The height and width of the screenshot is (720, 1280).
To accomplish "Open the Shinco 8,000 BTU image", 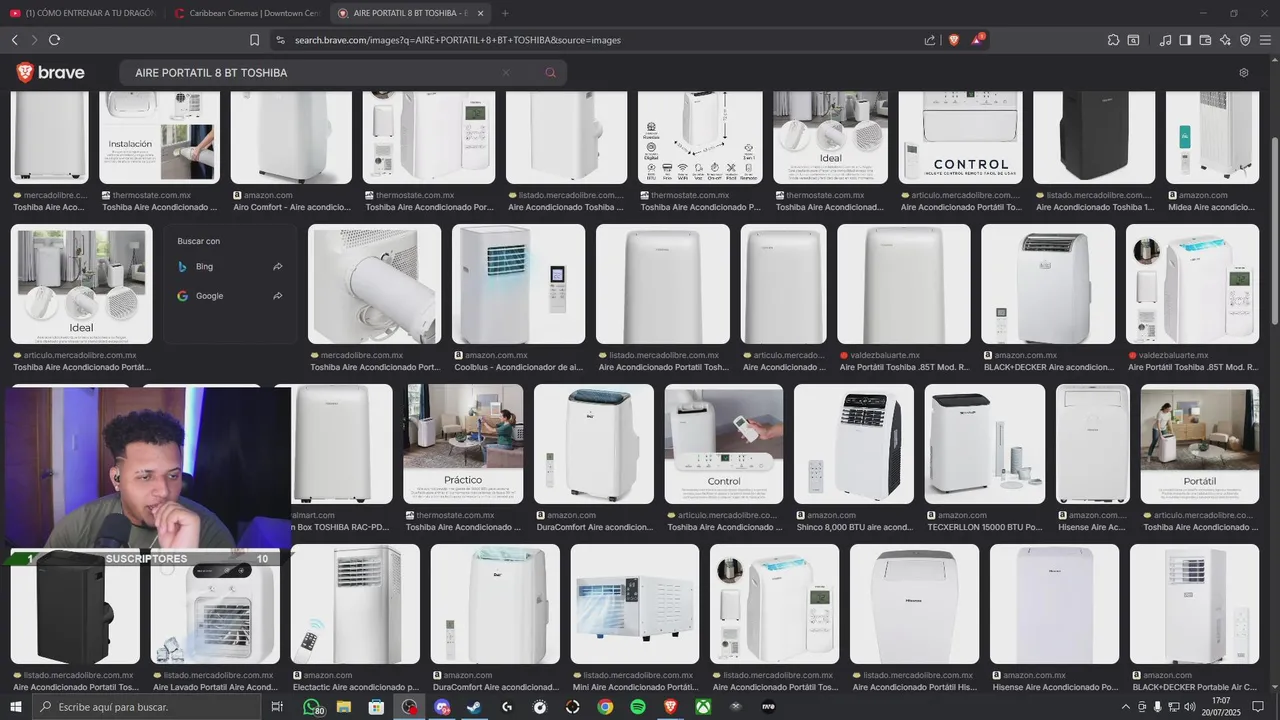I will (854, 444).
